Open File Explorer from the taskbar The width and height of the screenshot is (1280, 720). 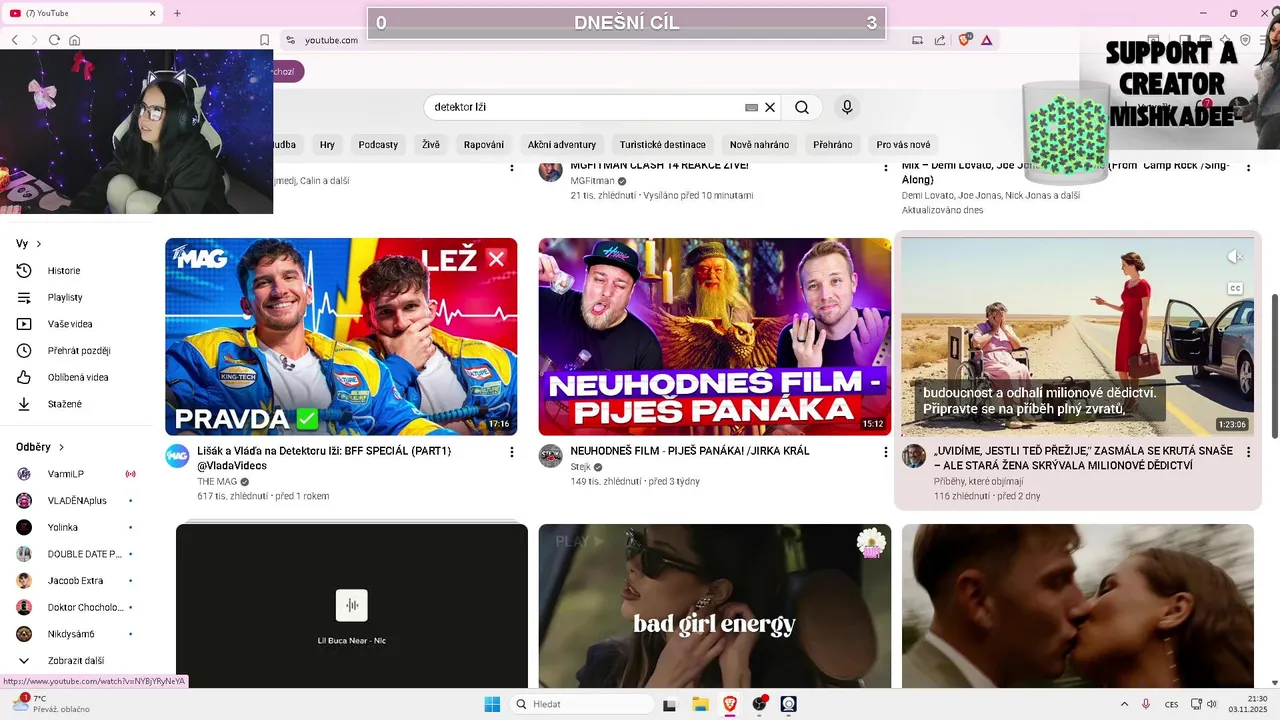700,704
